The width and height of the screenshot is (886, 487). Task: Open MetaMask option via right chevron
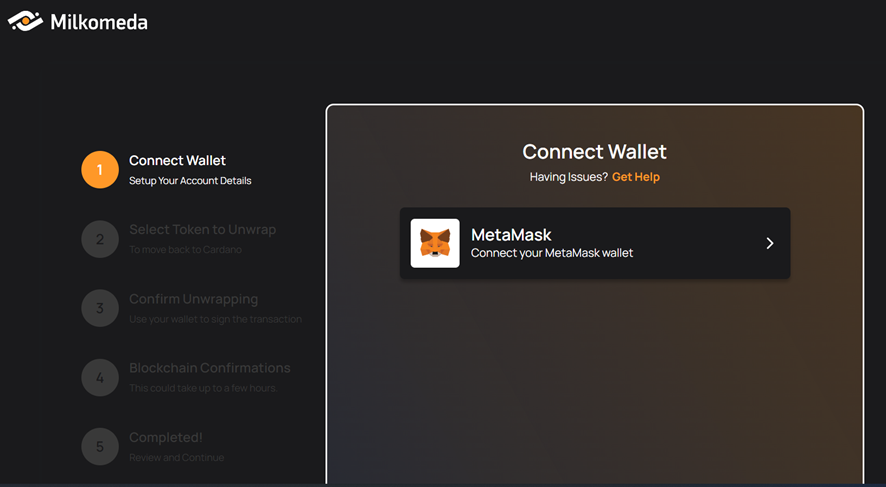coord(770,243)
